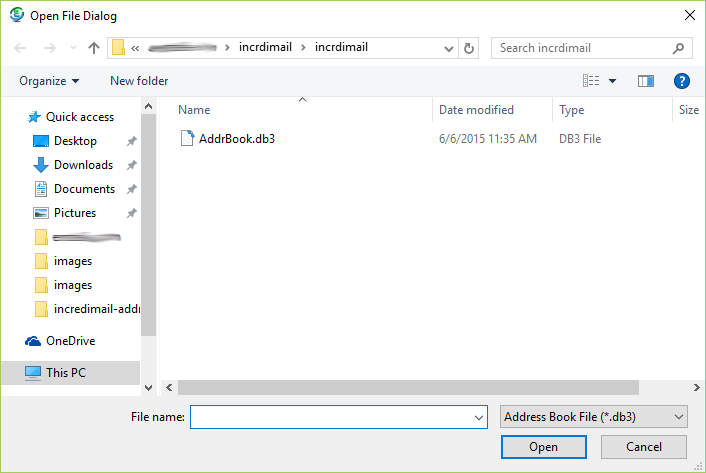Open the view options dropdown arrow
This screenshot has width=706, height=473.
point(612,81)
